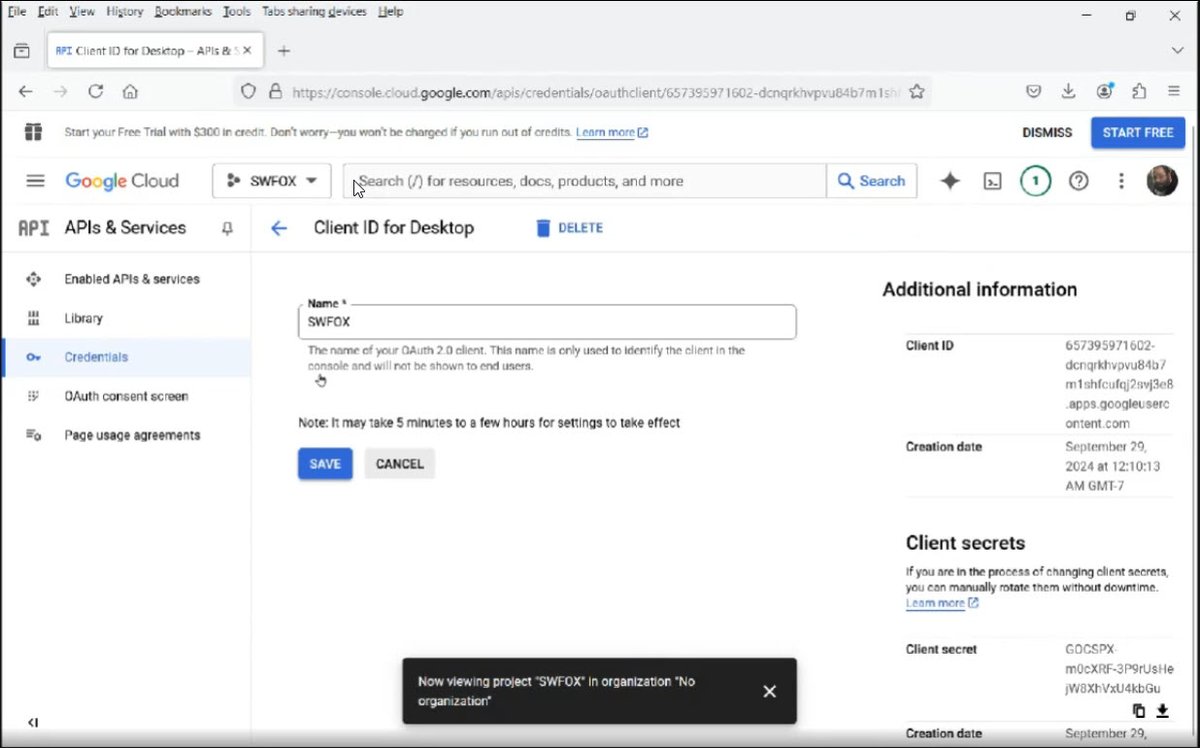Screen dimensions: 1200x748
Task: Open the three-dot settings and utilities menu
Action: click(1121, 181)
